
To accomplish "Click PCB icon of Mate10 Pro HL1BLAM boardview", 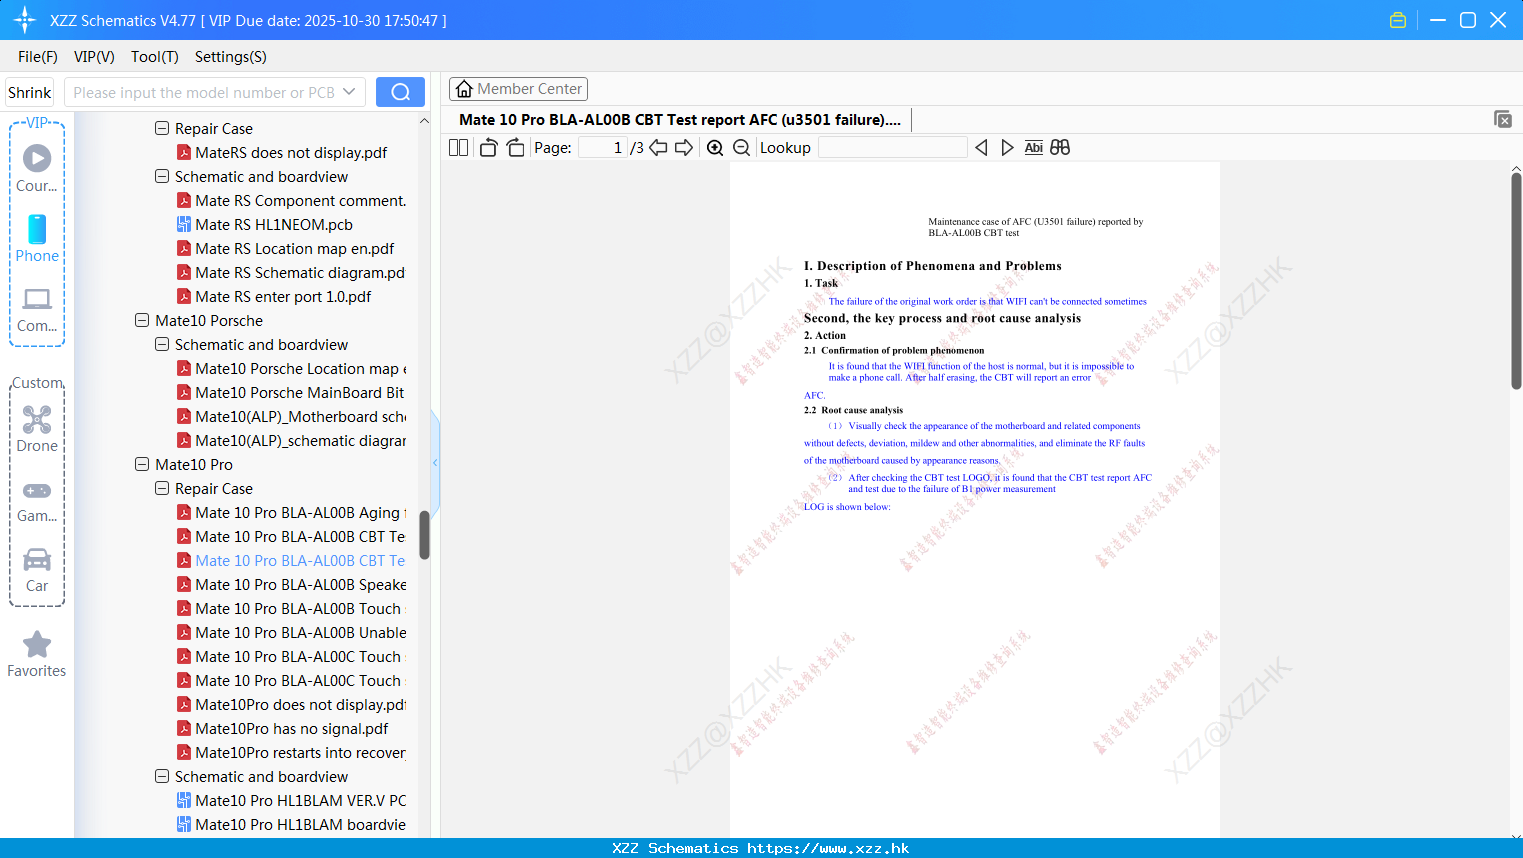I will [x=184, y=825].
